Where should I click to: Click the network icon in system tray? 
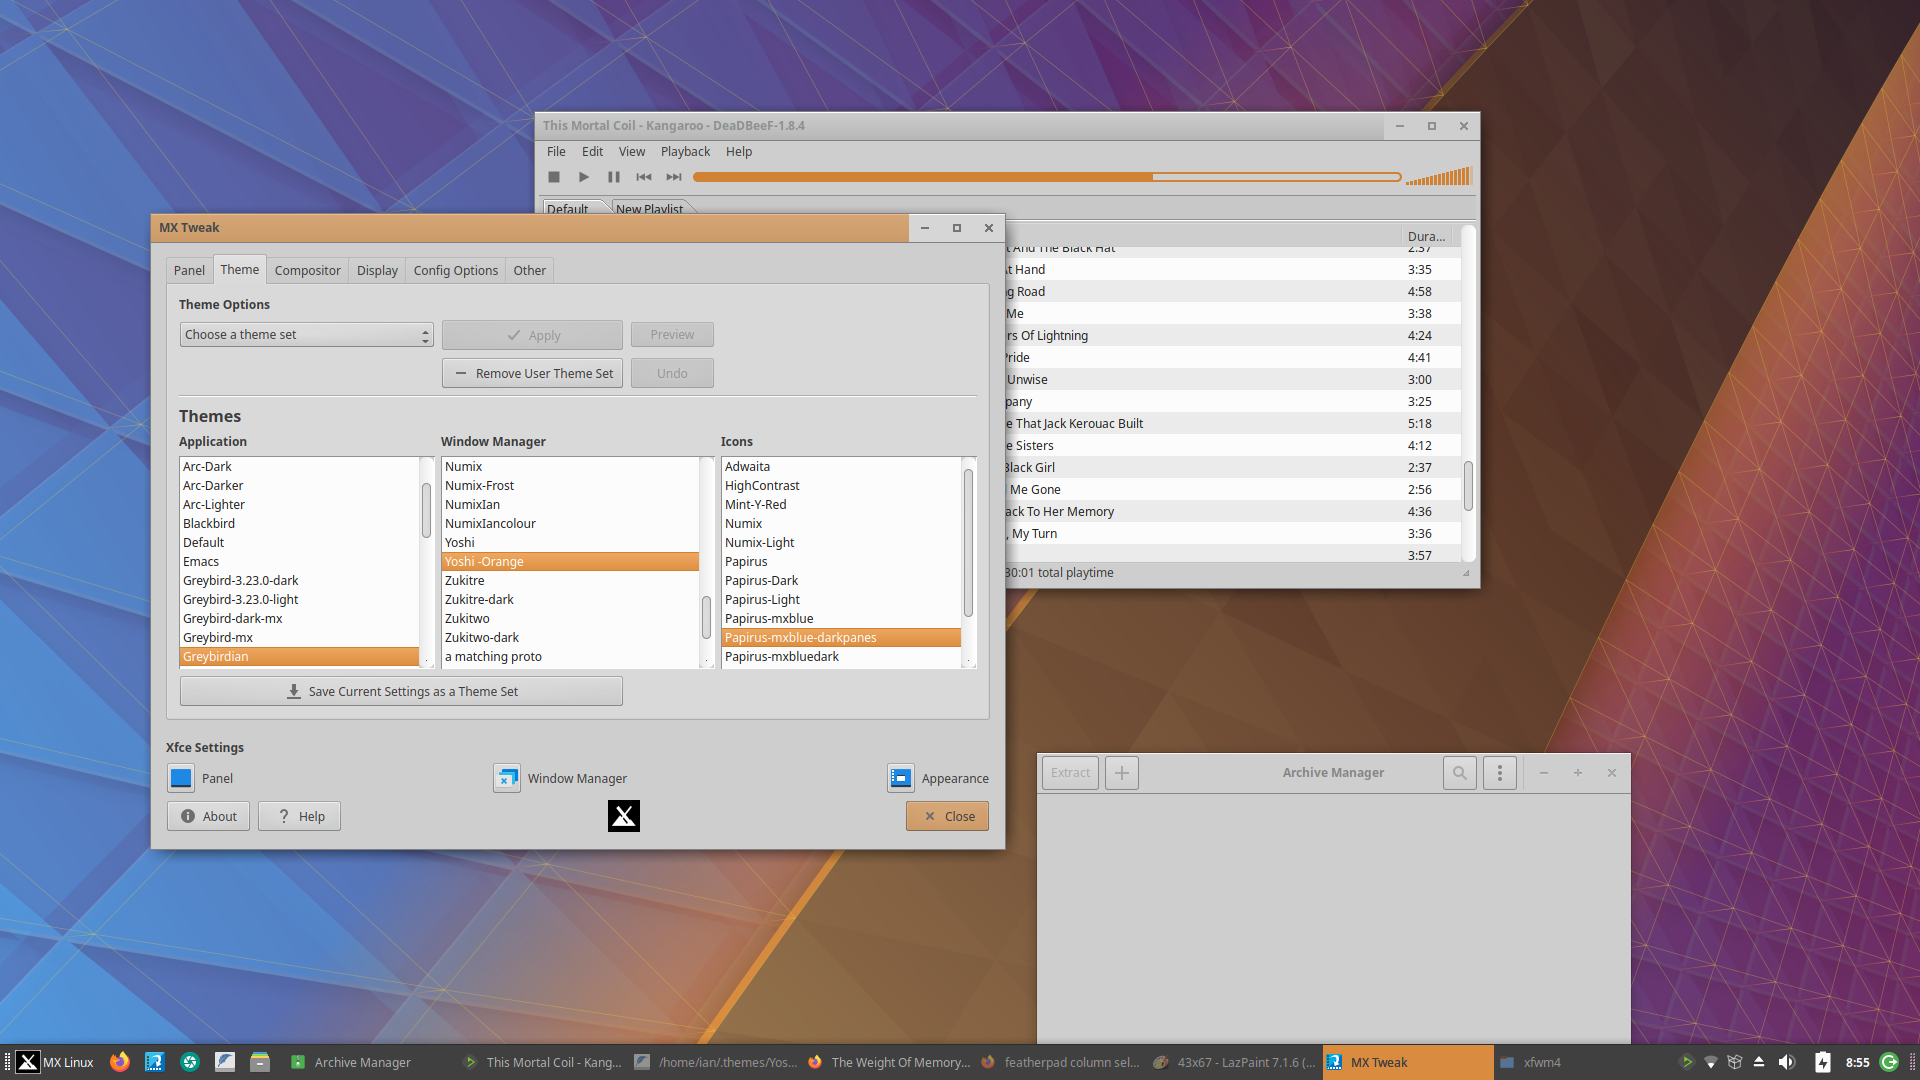1711,1062
